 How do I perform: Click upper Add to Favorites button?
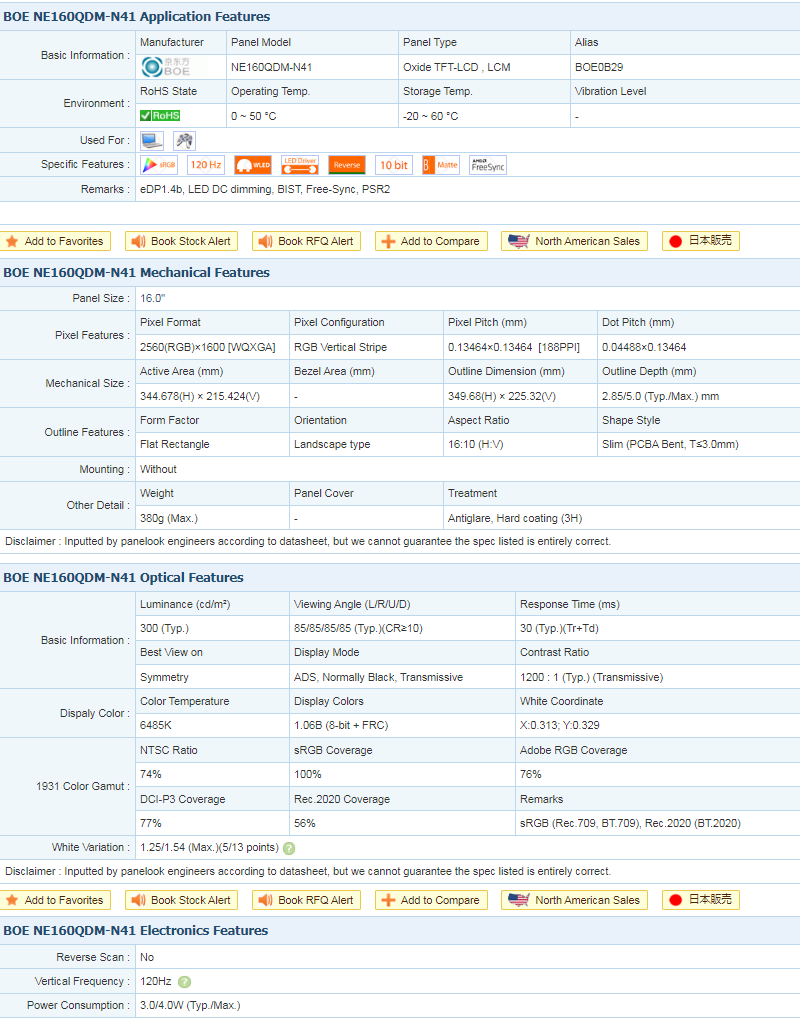56,241
